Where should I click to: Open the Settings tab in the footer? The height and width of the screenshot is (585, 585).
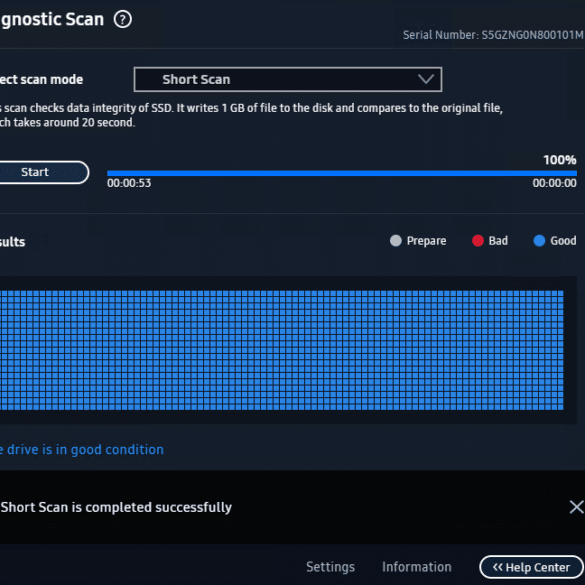click(330, 567)
